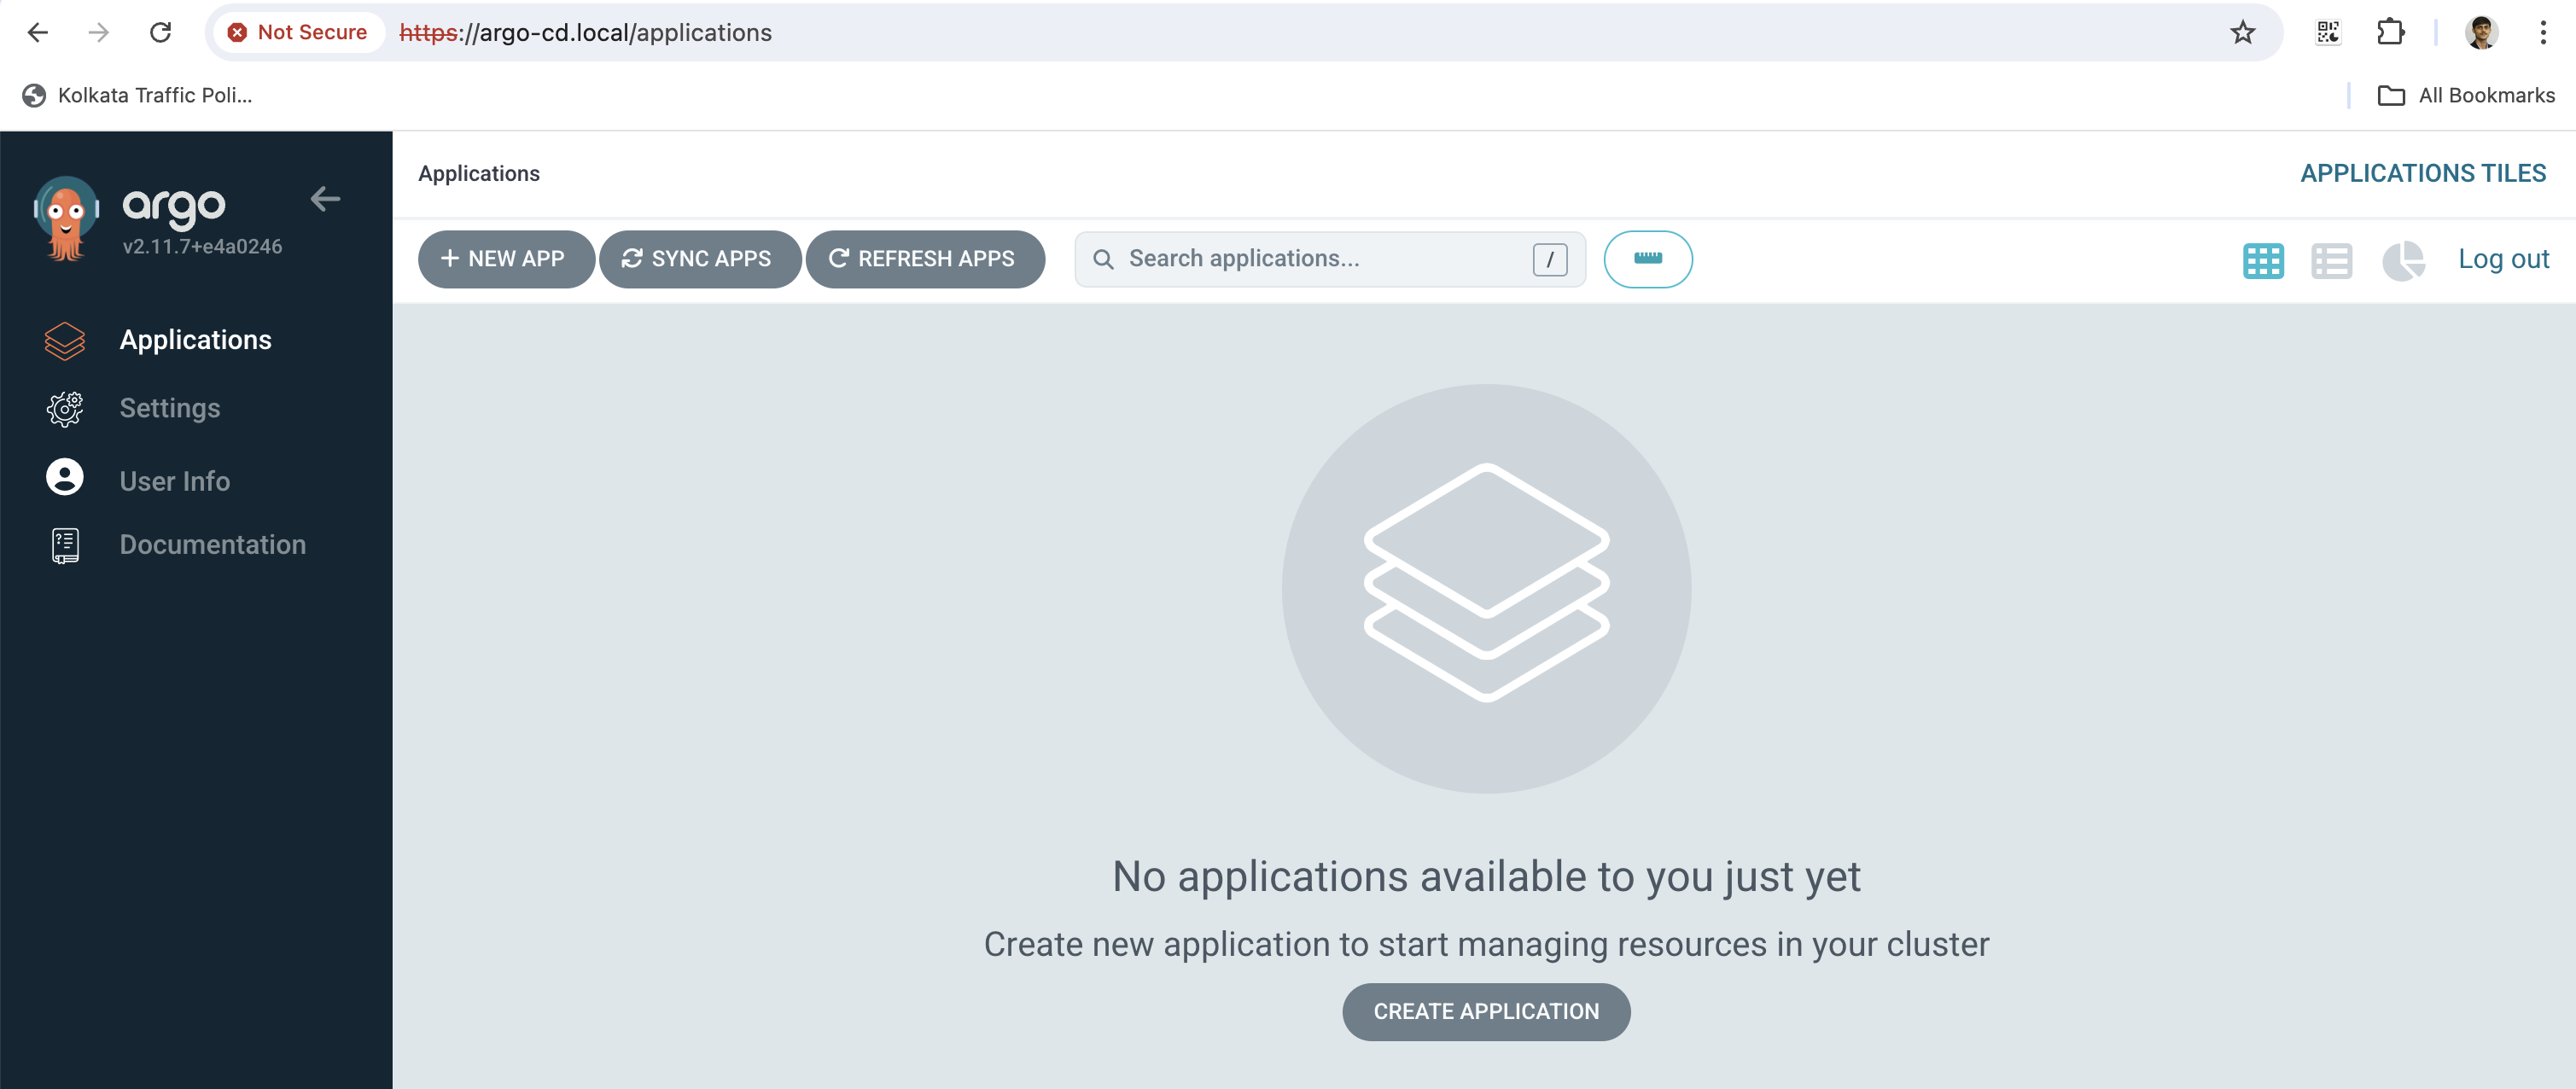Open the browser extensions puzzle icon
The width and height of the screenshot is (2576, 1089).
(x=2390, y=32)
